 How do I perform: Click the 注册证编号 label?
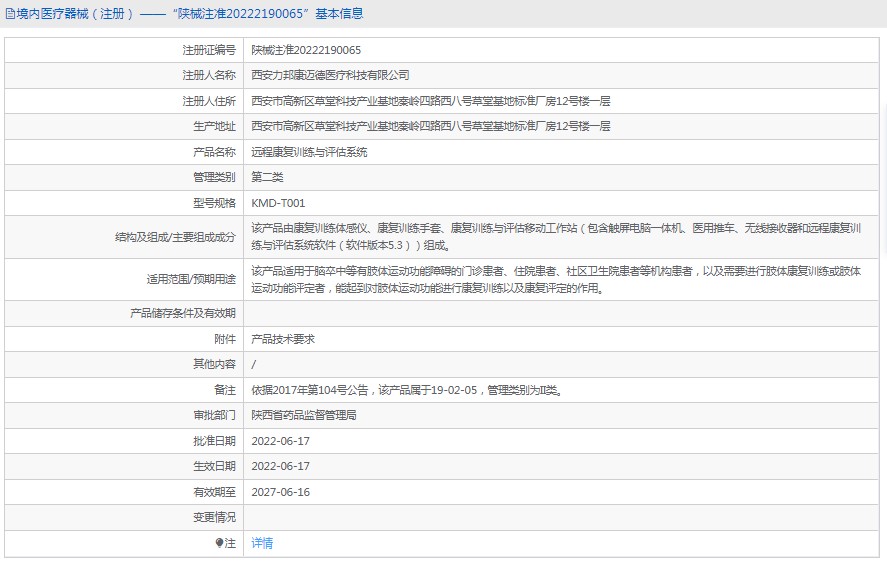[209, 50]
